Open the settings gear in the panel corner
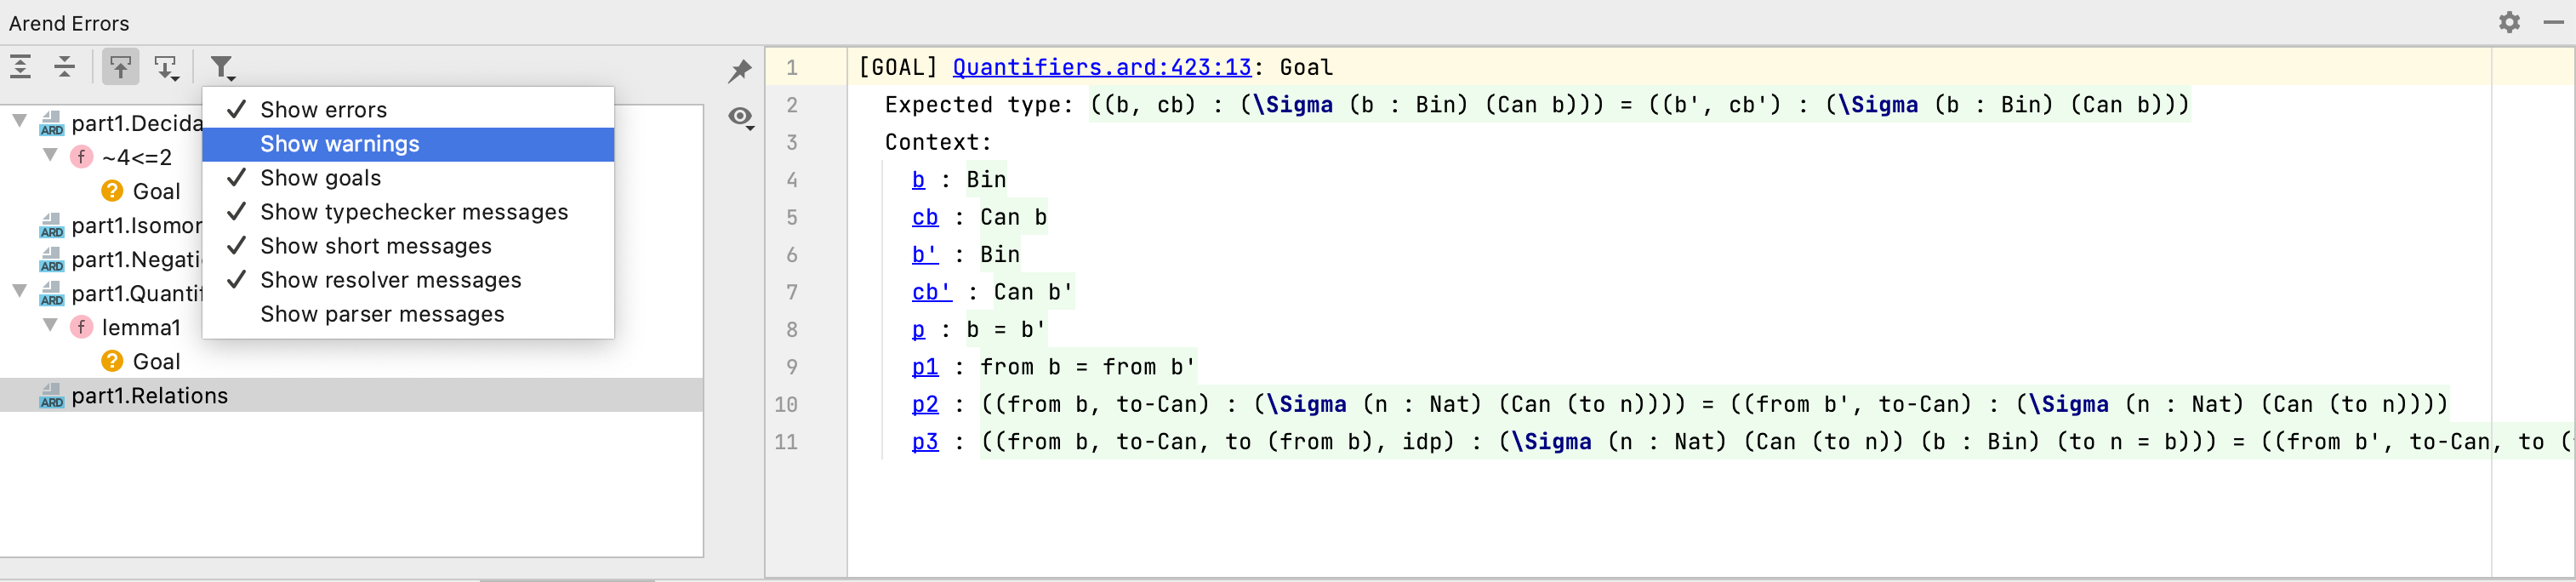 (2510, 22)
